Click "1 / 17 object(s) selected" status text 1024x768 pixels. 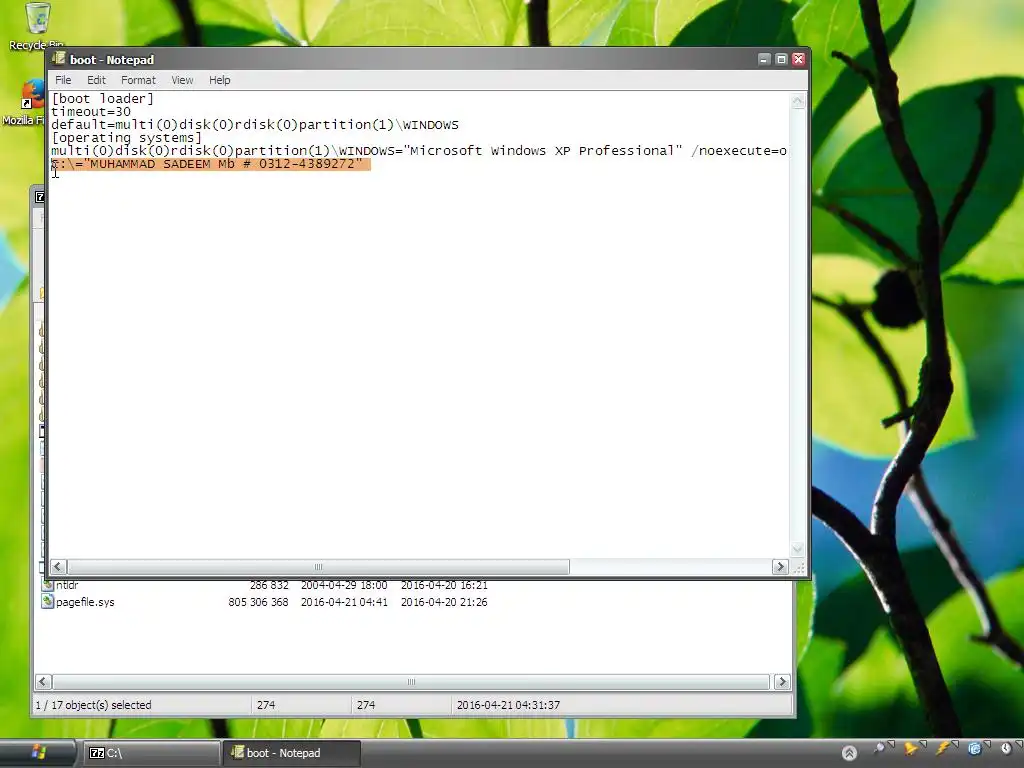point(93,705)
